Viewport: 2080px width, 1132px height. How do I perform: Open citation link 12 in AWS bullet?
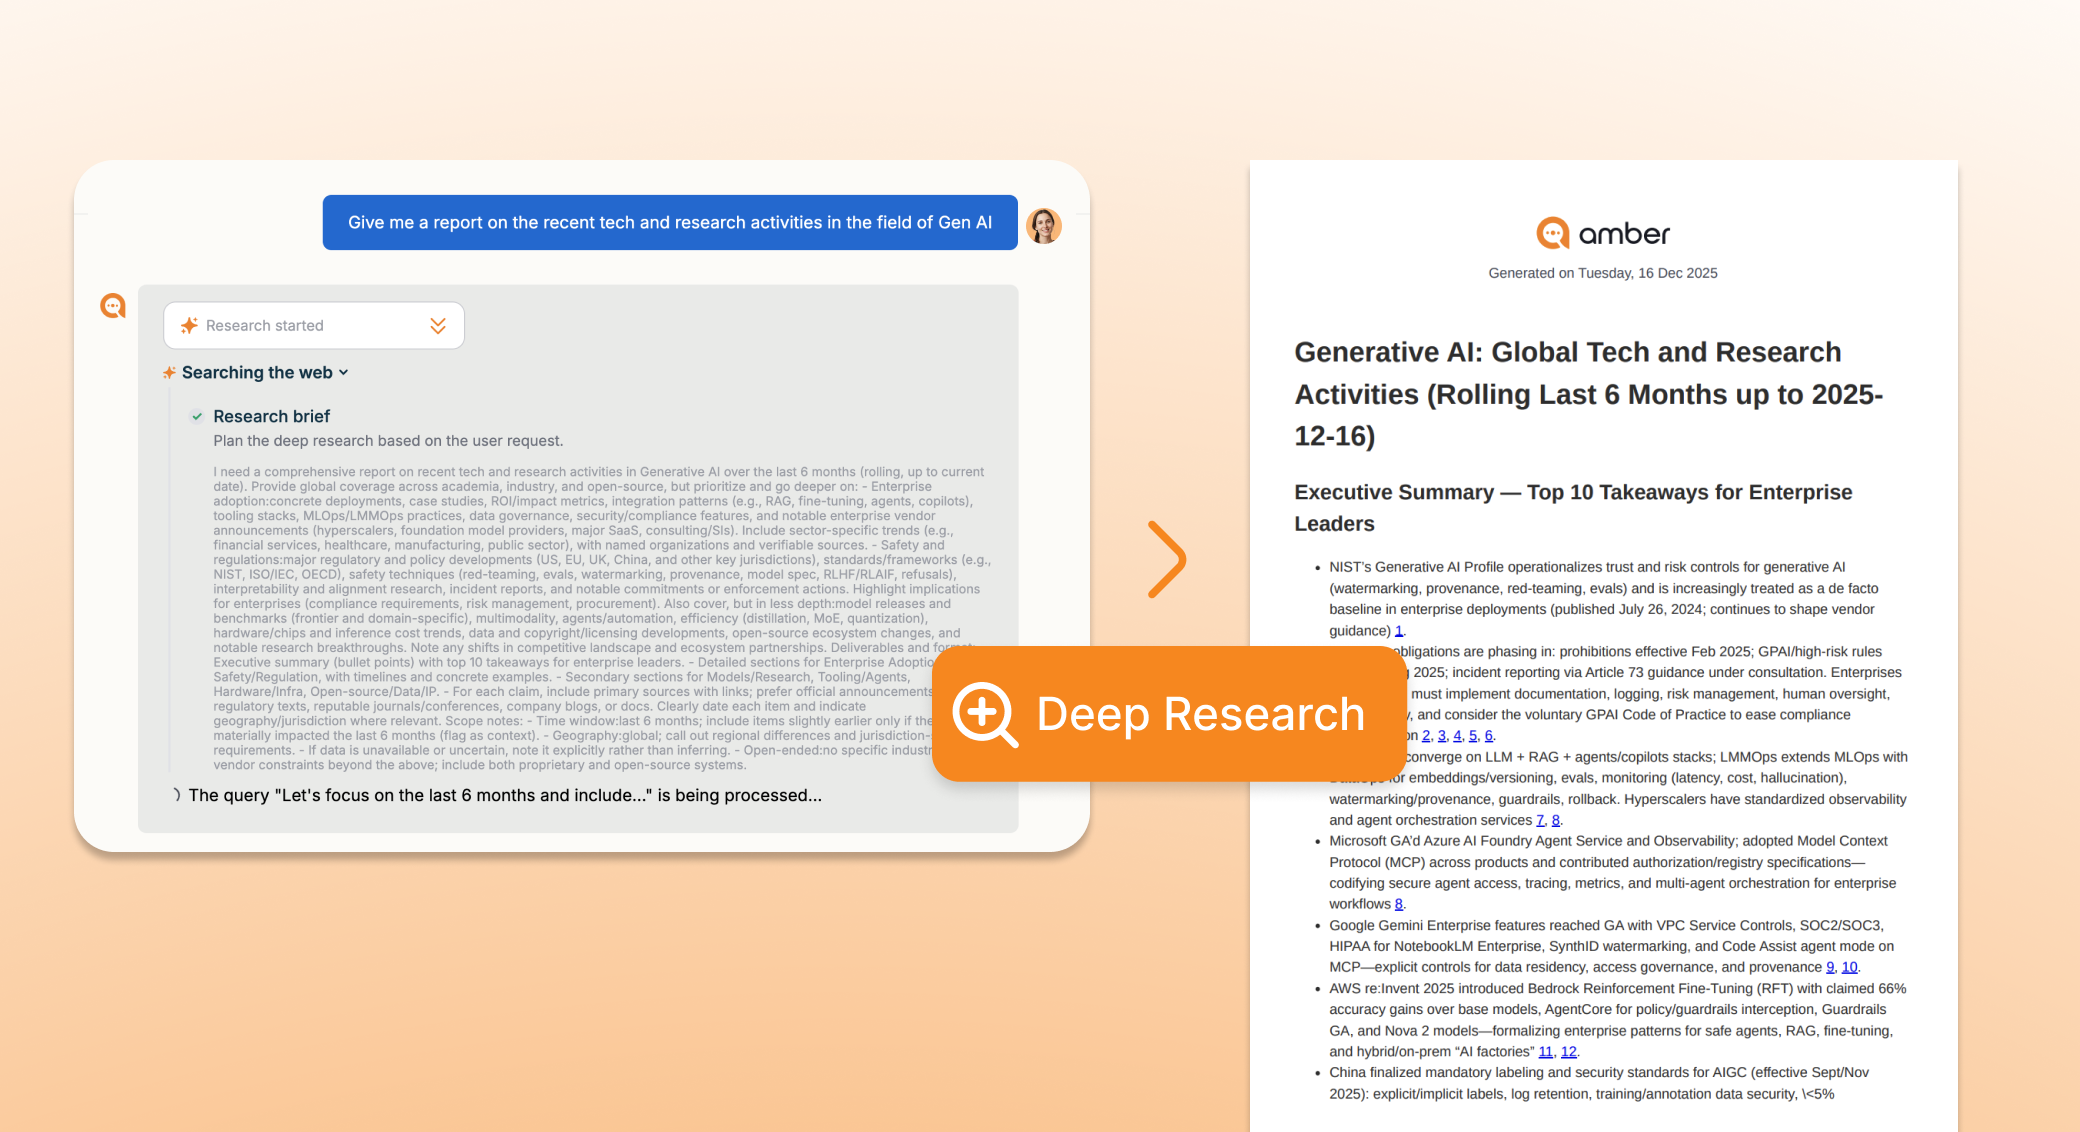(1568, 1052)
